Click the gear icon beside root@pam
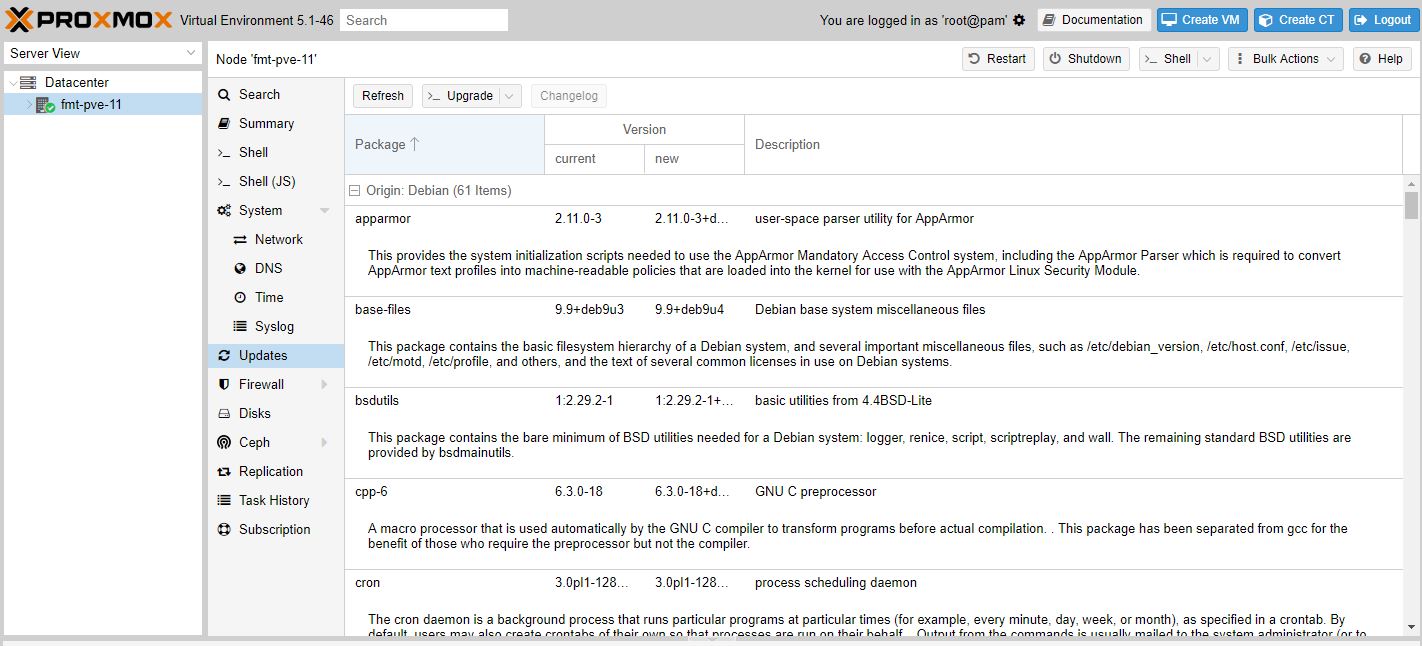Viewport: 1422px width, 646px height. click(1019, 20)
